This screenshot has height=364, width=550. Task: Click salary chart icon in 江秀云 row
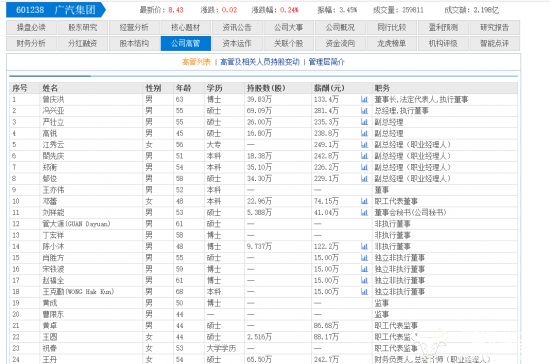(x=364, y=144)
